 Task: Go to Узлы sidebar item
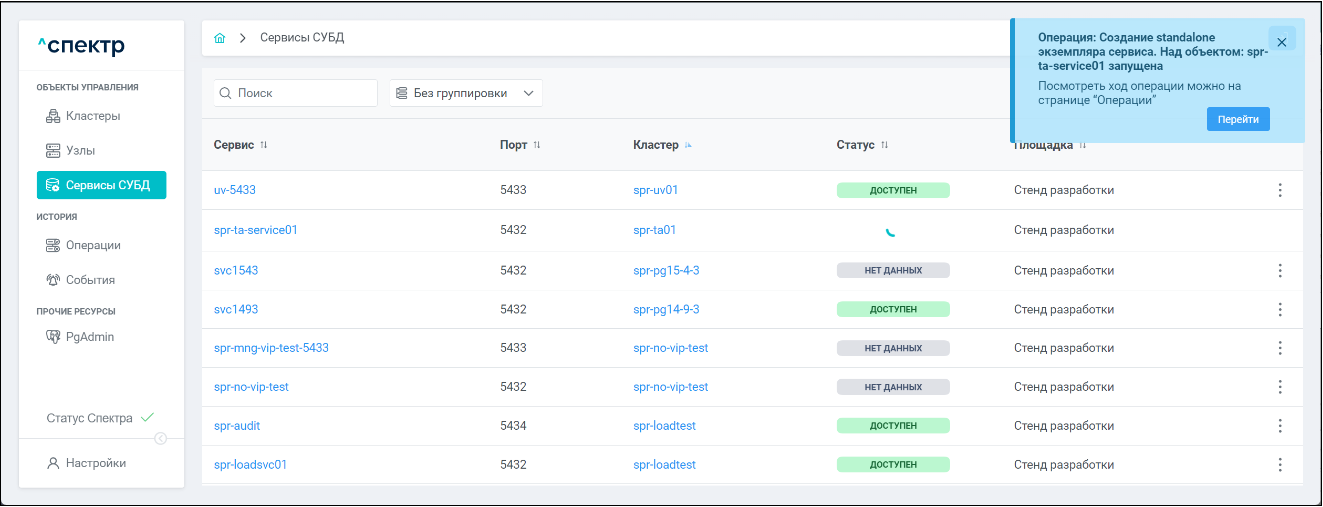tap(86, 151)
